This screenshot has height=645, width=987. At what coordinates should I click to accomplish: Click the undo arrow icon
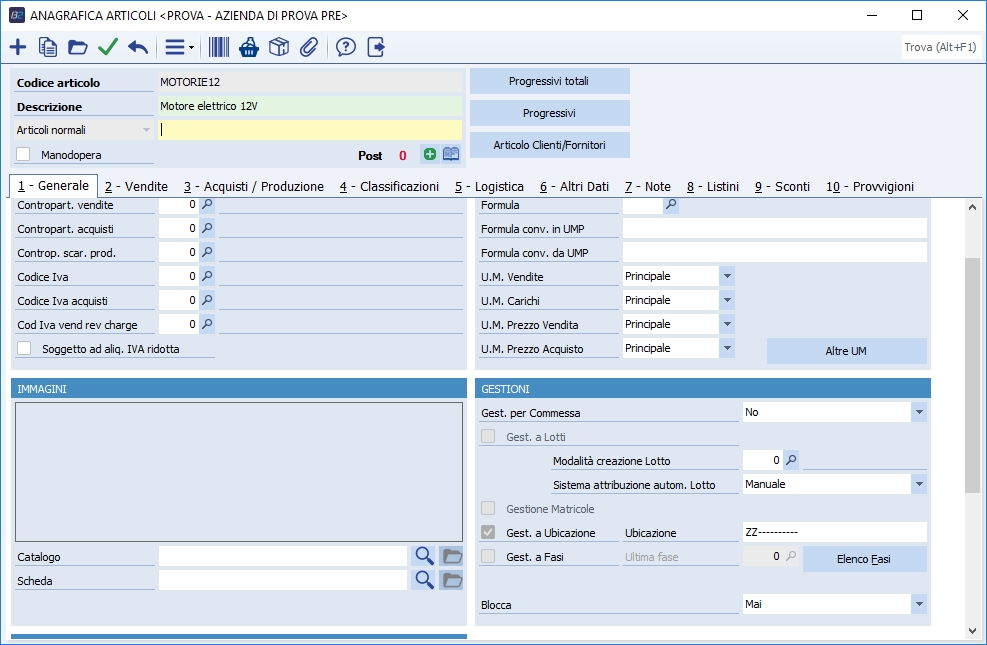pyautogui.click(x=138, y=47)
